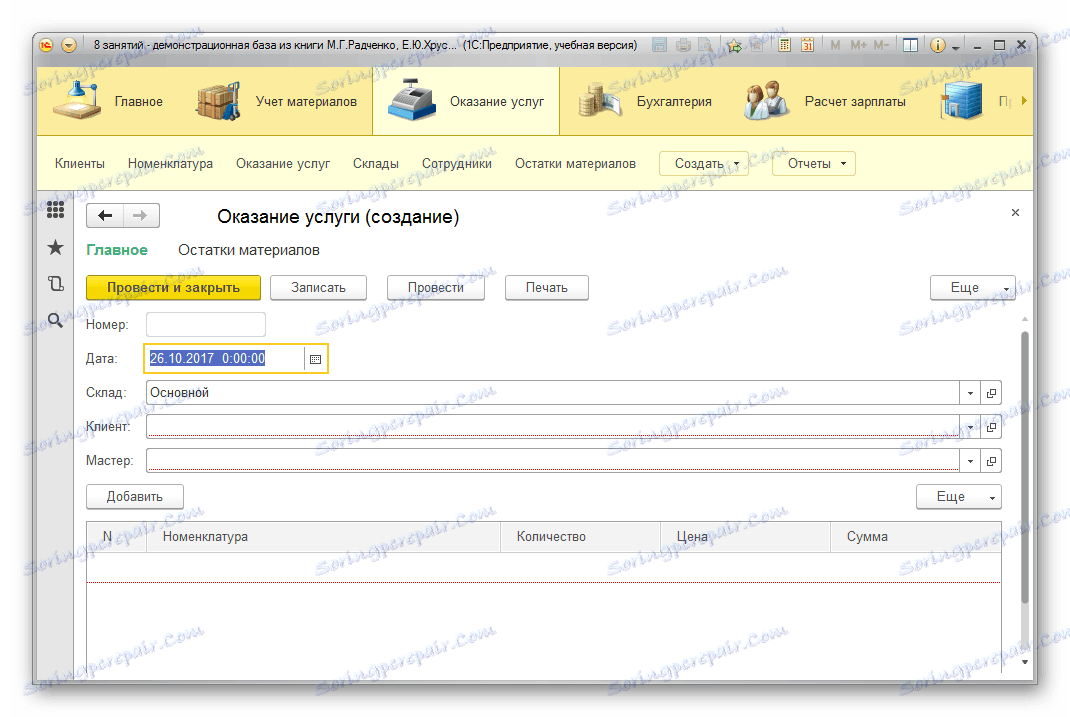The height and width of the screenshot is (717, 1070).
Task: Open the partially visible building section
Action: pyautogui.click(x=974, y=101)
